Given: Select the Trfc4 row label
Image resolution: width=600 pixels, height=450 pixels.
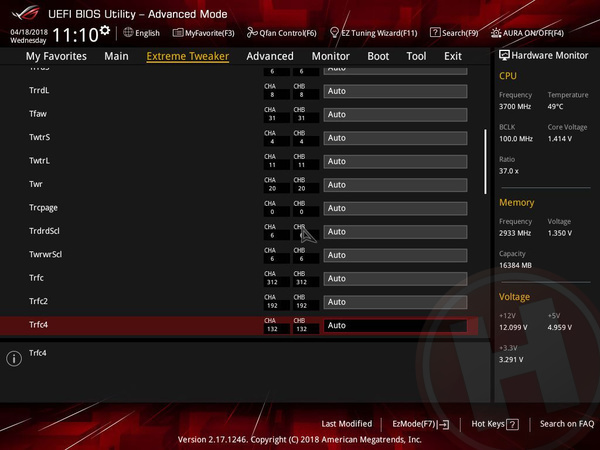Looking at the screenshot, I should pos(38,324).
